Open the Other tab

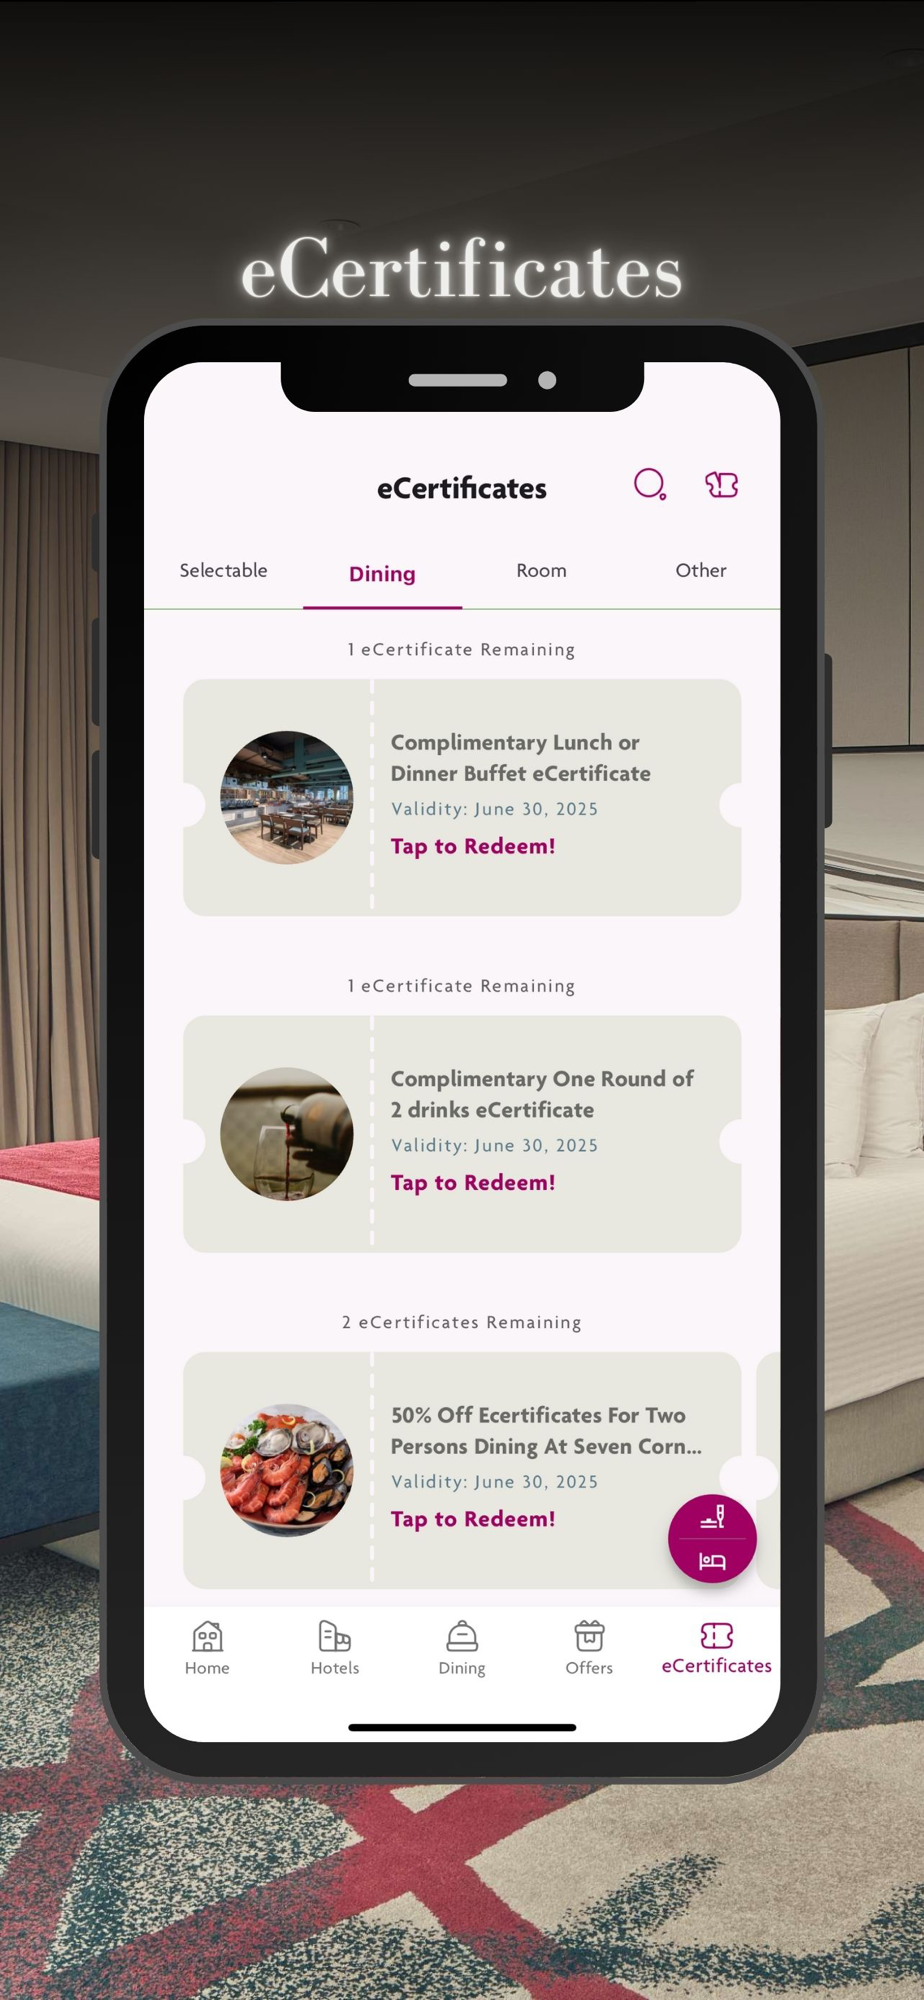point(701,570)
